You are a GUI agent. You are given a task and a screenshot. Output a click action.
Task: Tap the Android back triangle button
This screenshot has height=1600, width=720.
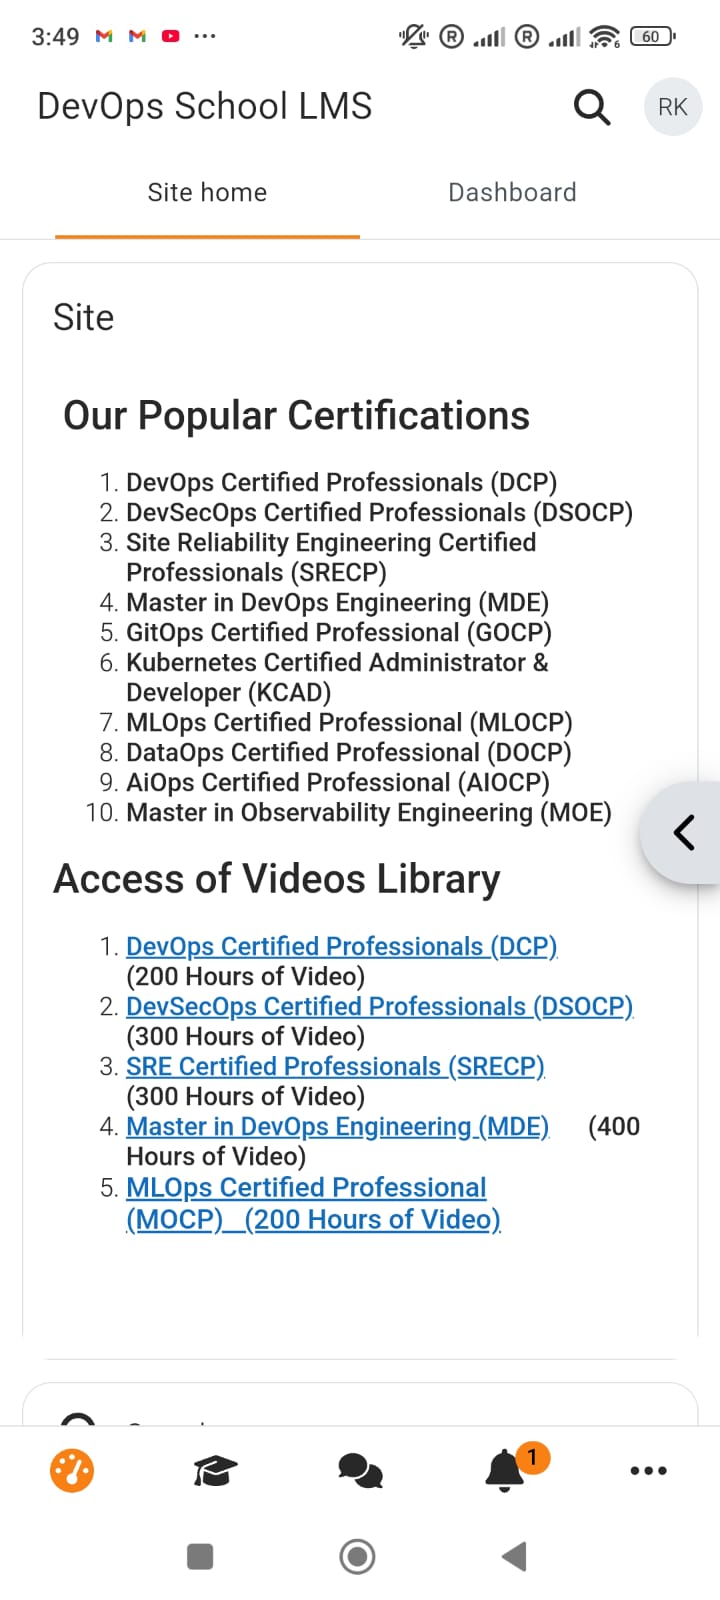coord(514,1556)
